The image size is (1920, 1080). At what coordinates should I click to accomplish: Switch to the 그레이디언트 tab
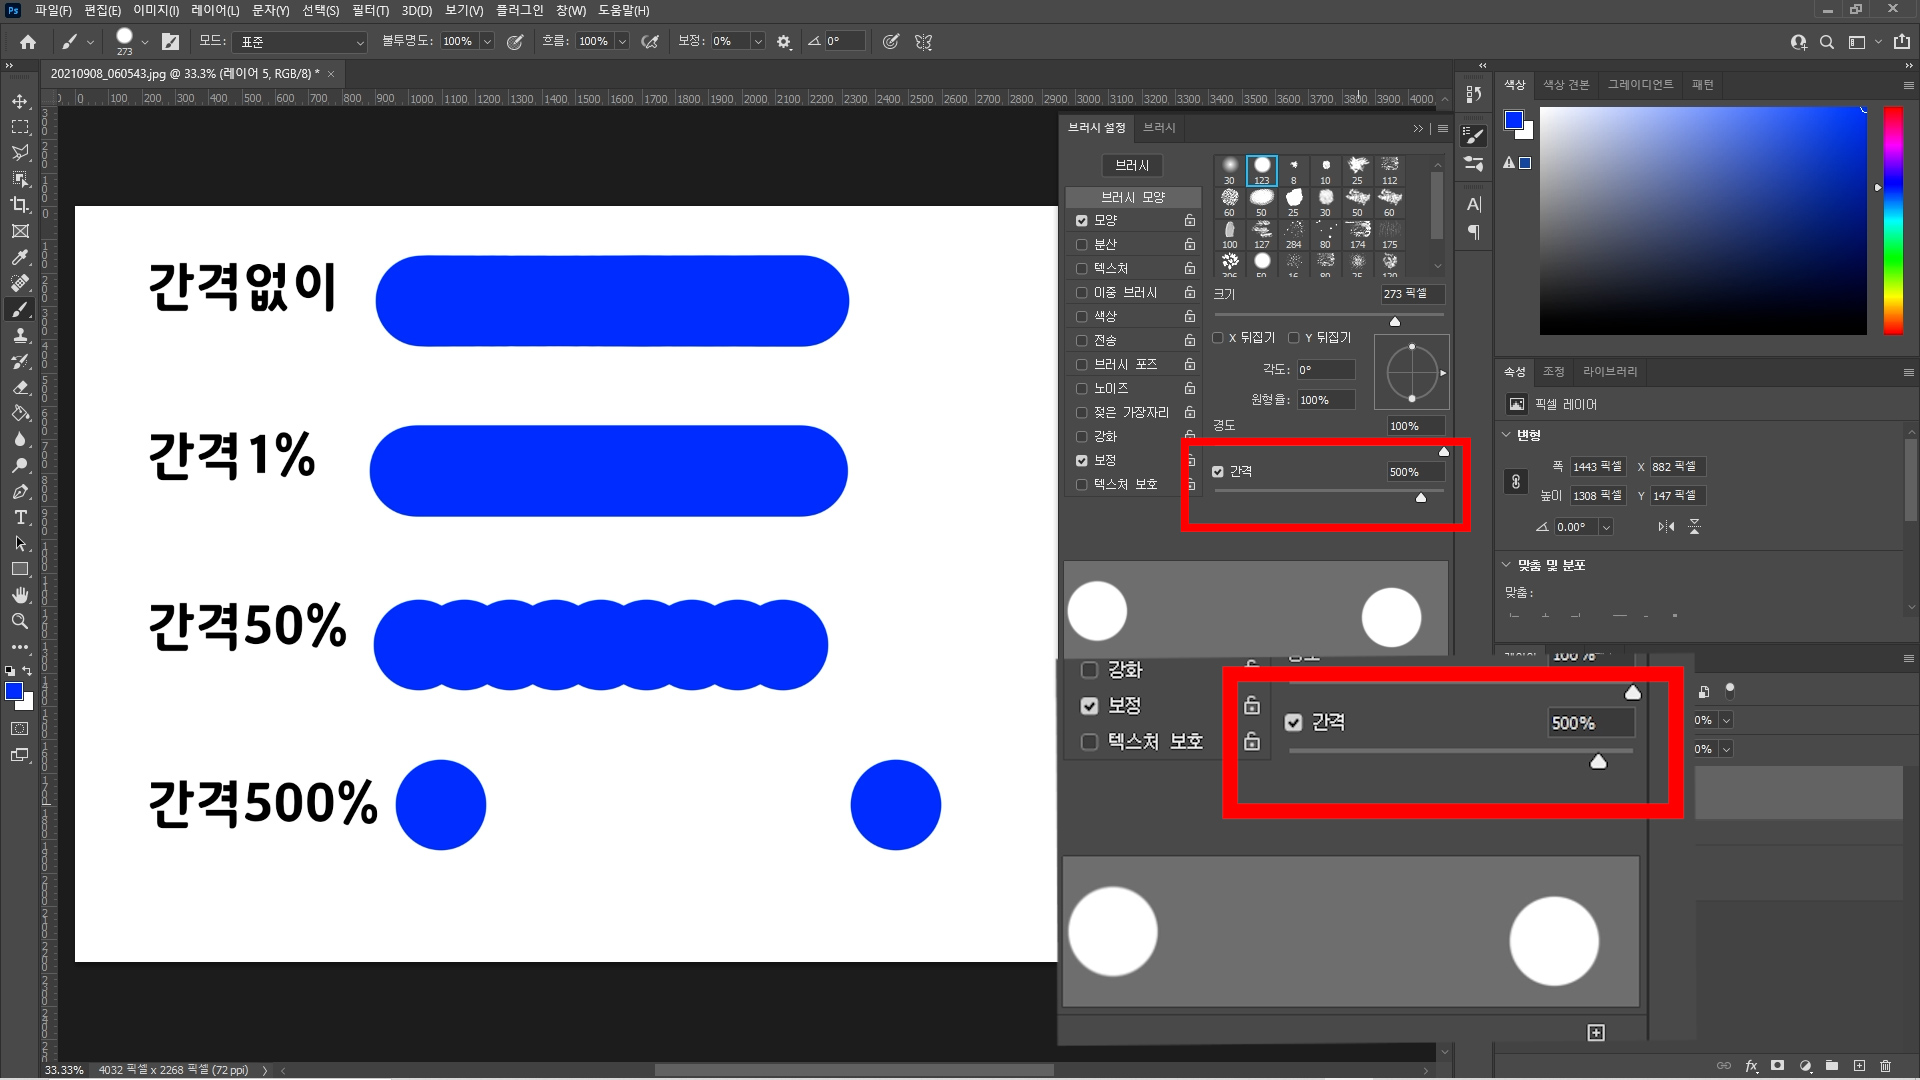click(x=1640, y=85)
